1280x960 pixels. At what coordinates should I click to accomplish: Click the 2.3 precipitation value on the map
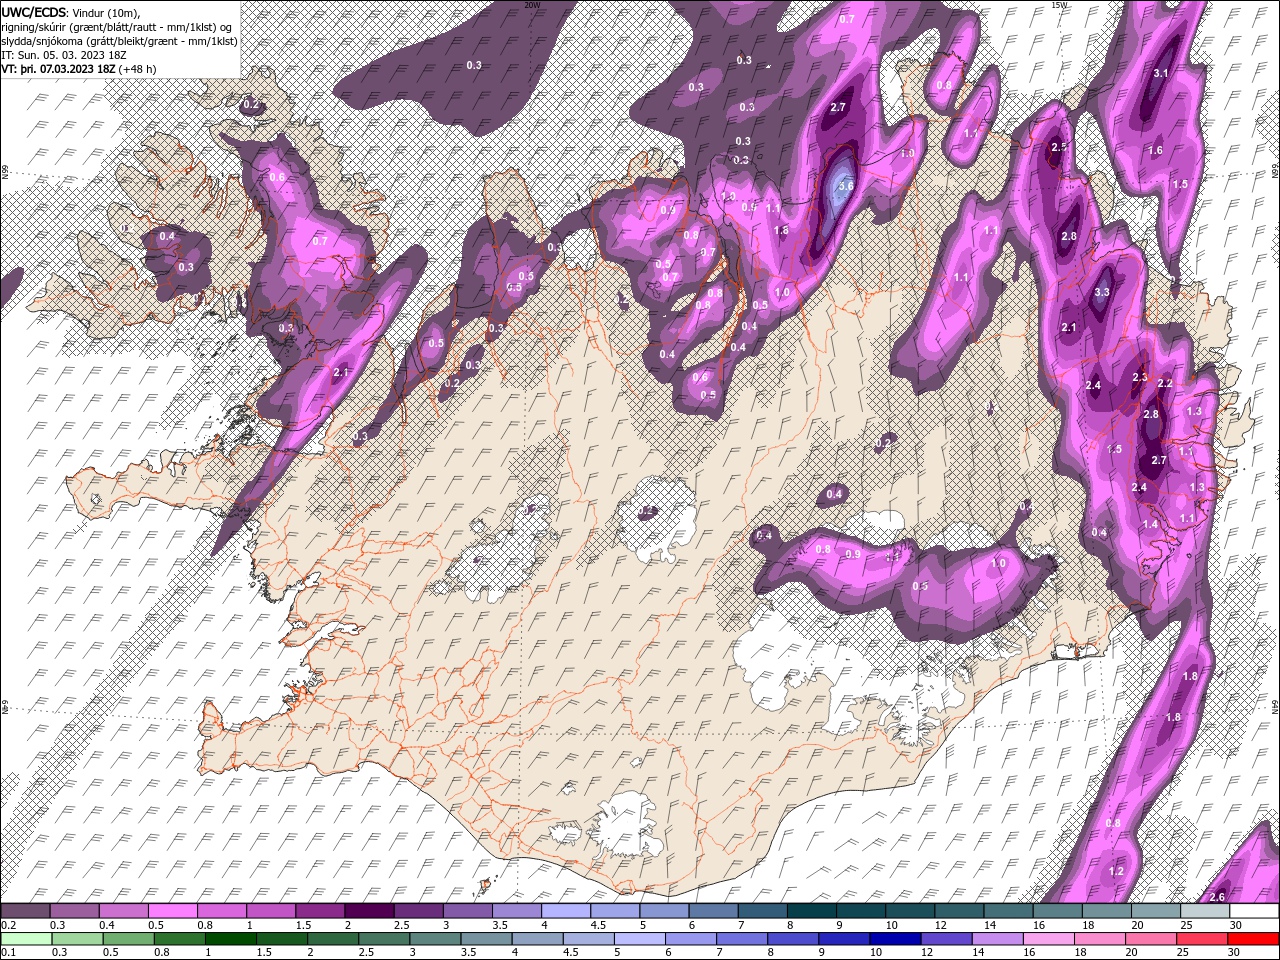1140,377
